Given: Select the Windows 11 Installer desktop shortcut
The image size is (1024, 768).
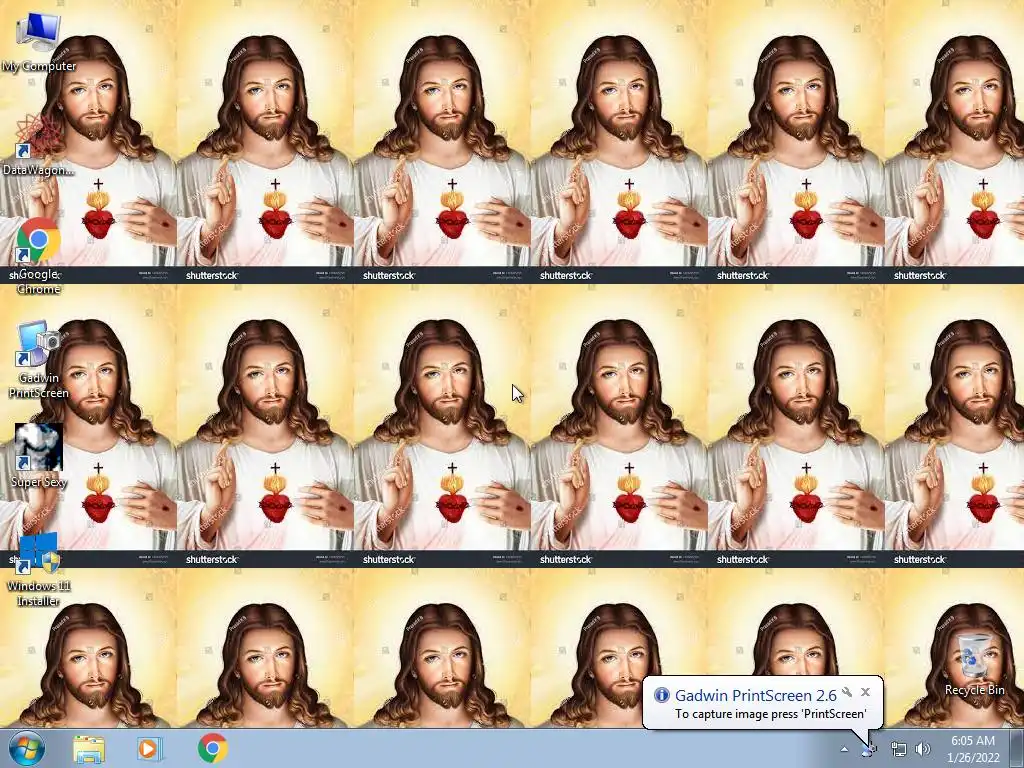Looking at the screenshot, I should 39,569.
